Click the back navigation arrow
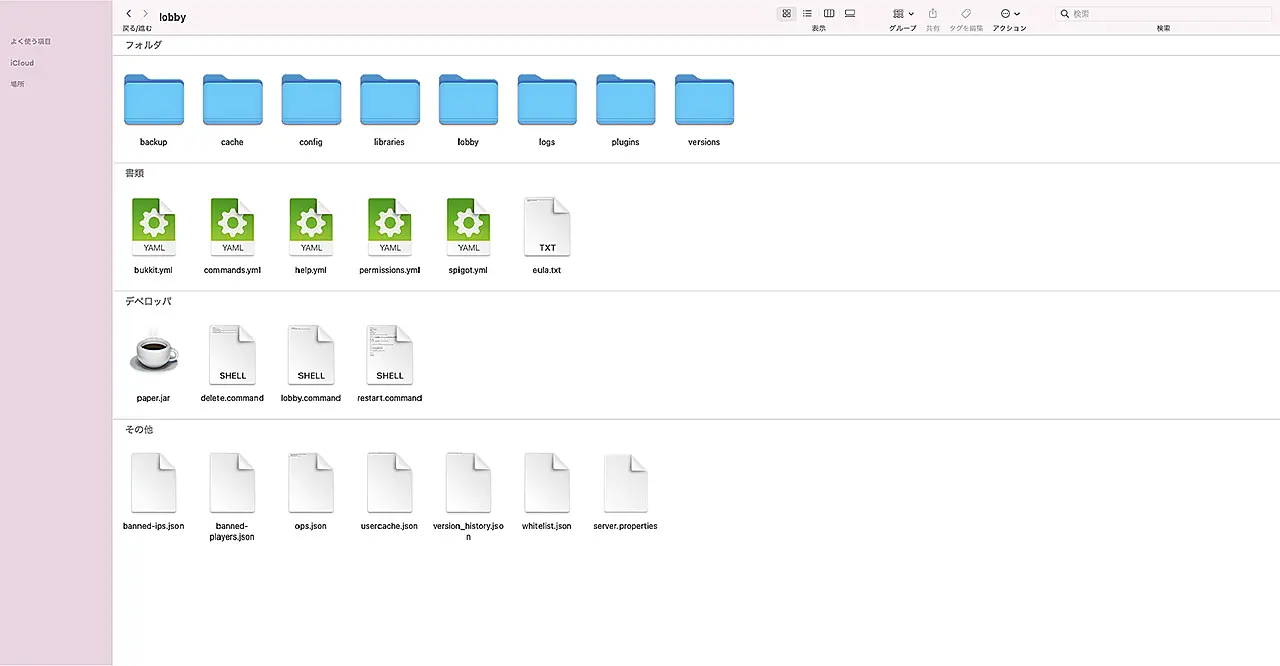1280x666 pixels. (x=129, y=14)
